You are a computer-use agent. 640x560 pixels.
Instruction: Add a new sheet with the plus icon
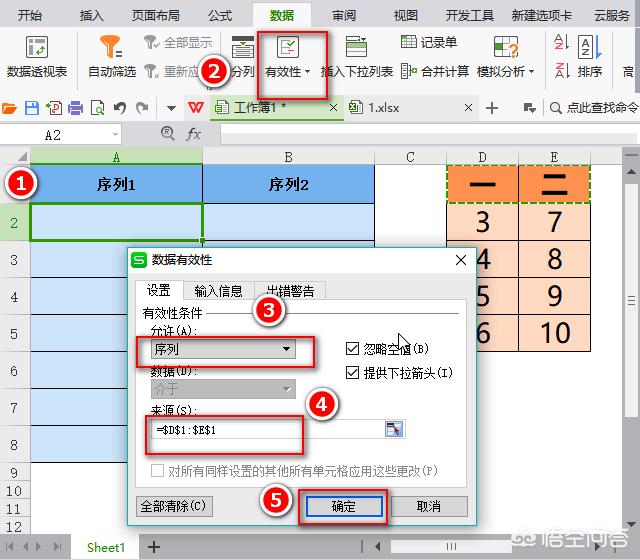tap(153, 547)
